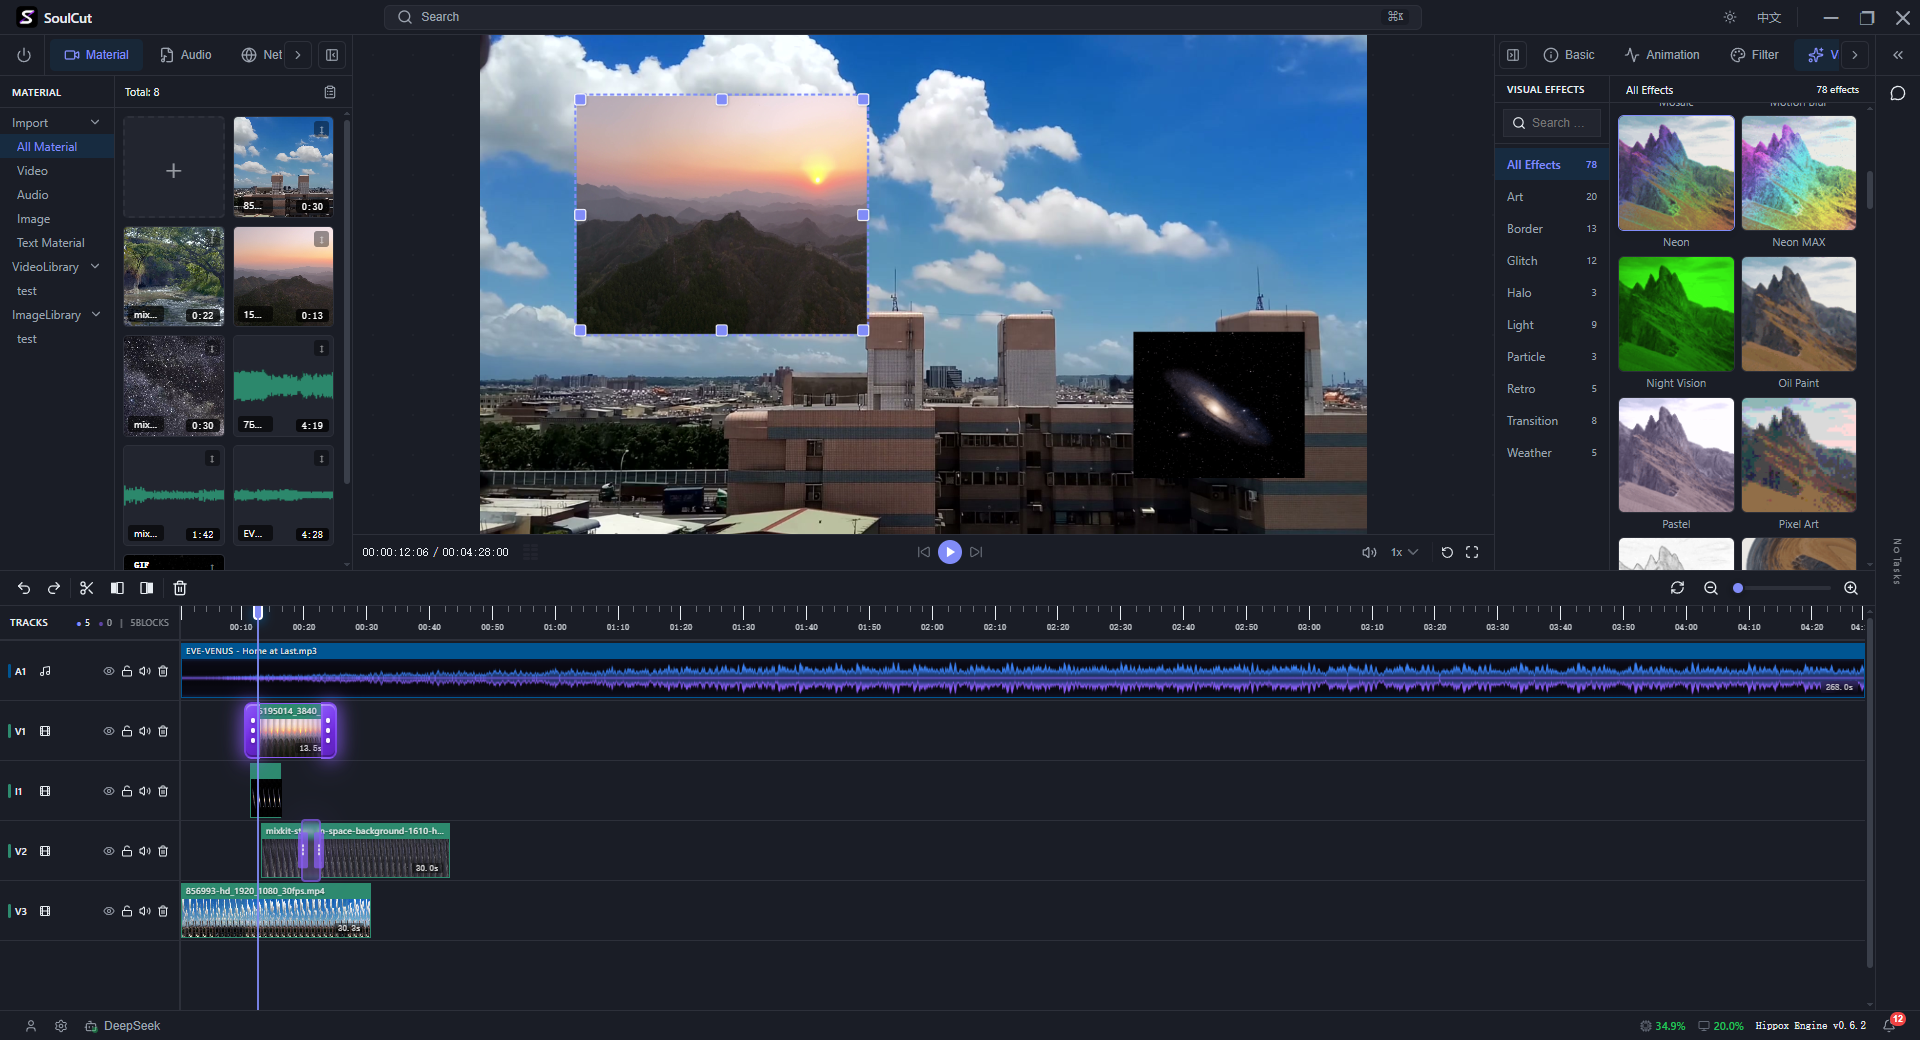Image resolution: width=1920 pixels, height=1040 pixels.
Task: Click the fullscreen preview icon
Action: pos(1472,552)
